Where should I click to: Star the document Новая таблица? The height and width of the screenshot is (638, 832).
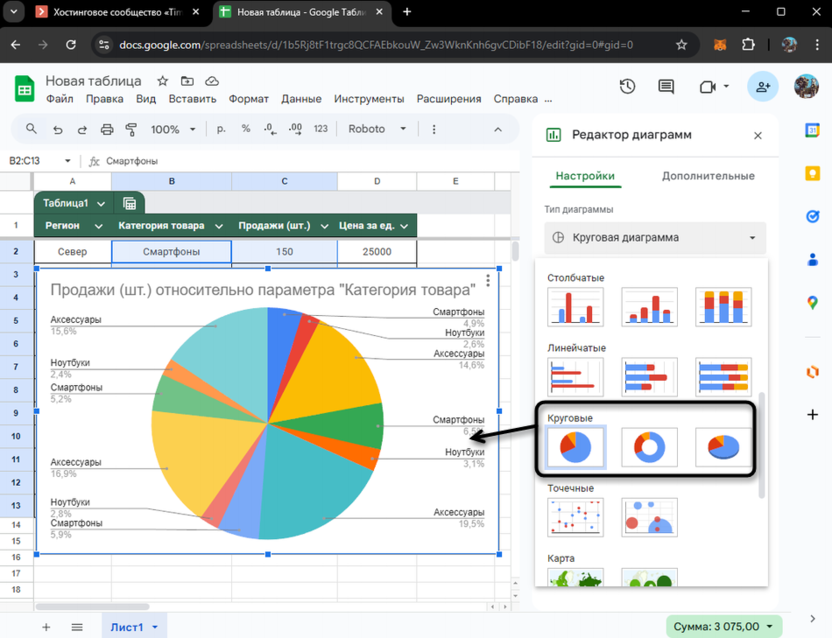163,81
